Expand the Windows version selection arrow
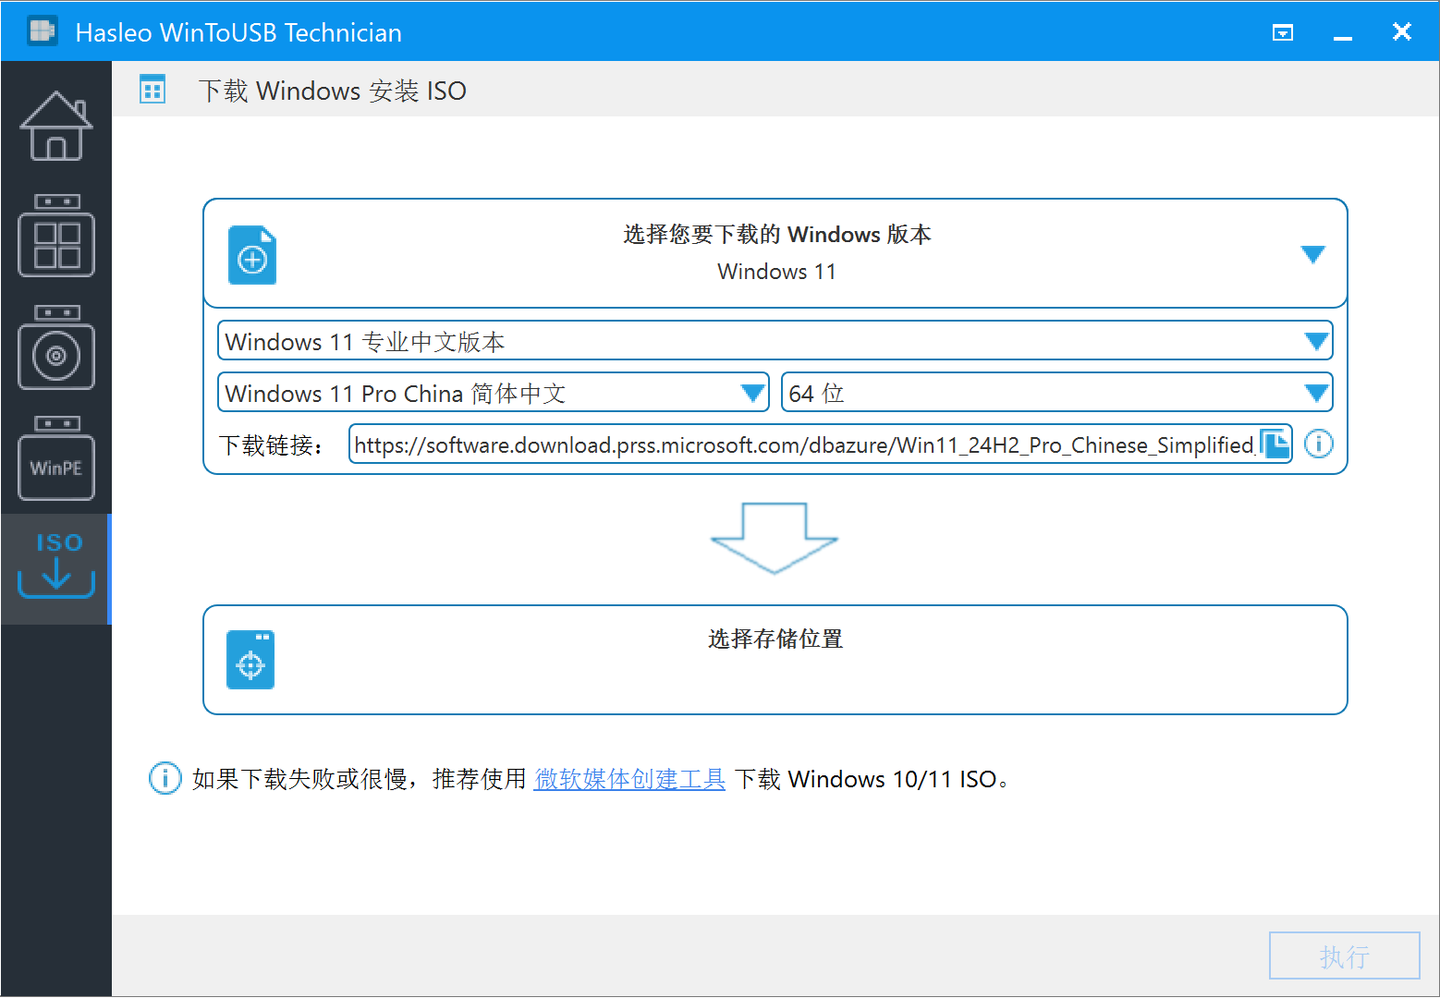This screenshot has width=1440, height=998. click(x=1313, y=254)
